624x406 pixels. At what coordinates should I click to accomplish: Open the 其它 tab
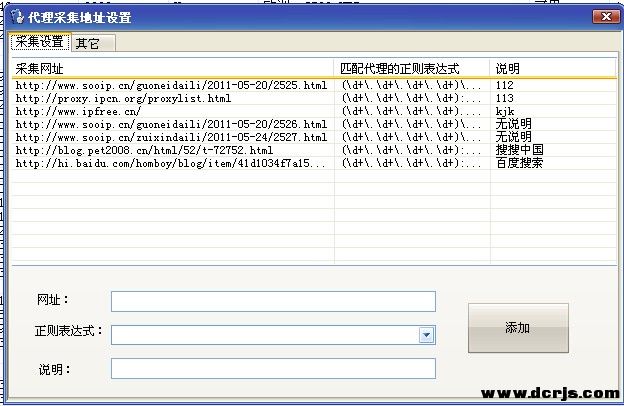tap(93, 43)
